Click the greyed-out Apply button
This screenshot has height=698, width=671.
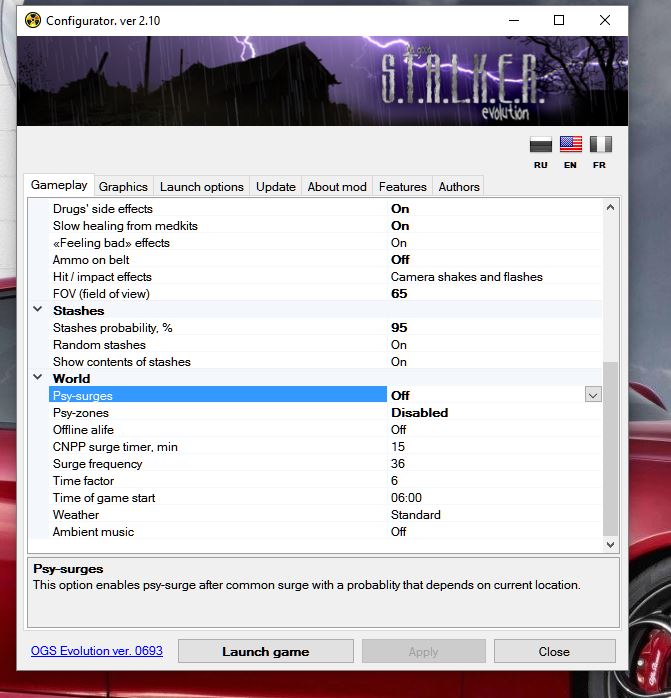423,651
